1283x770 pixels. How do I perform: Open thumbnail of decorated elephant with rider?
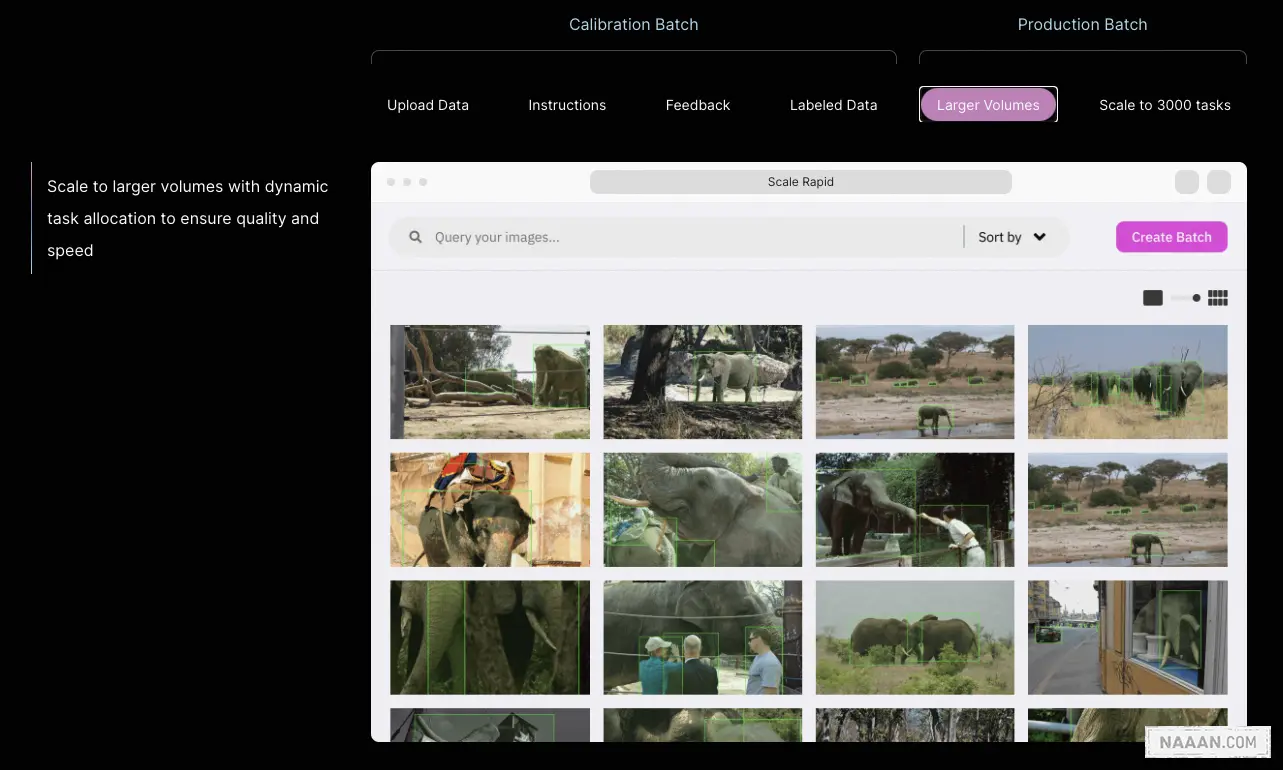(490, 510)
